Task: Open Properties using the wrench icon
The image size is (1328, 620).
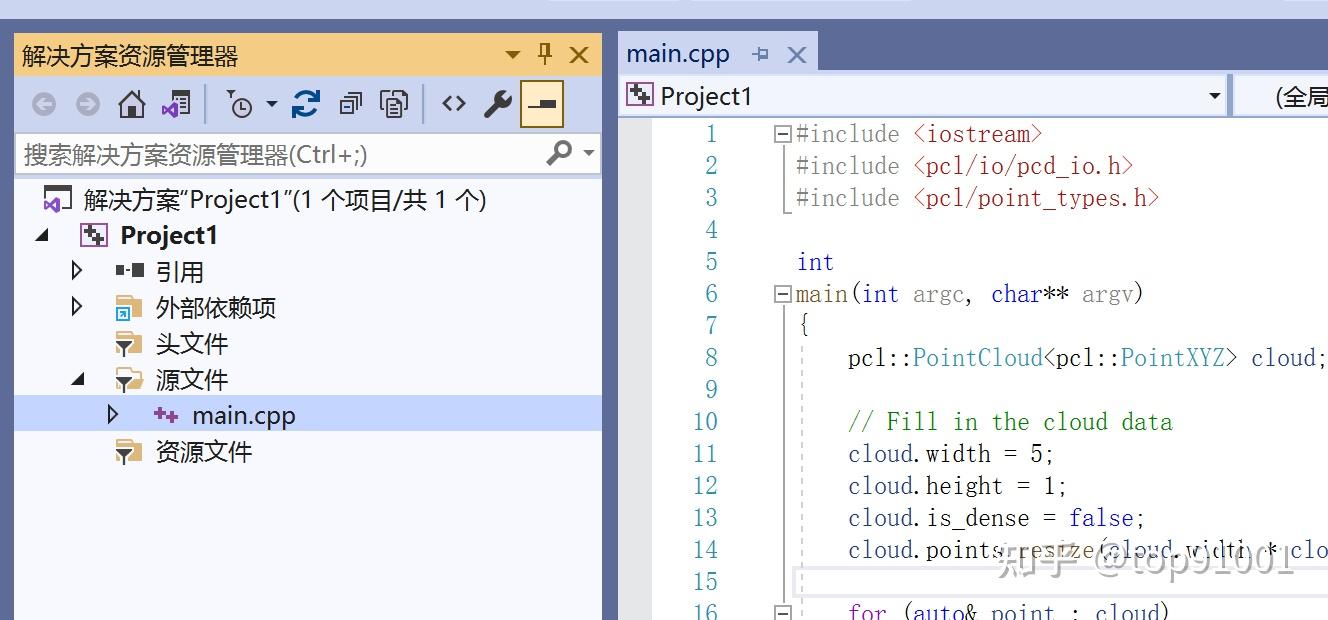Action: 497,102
